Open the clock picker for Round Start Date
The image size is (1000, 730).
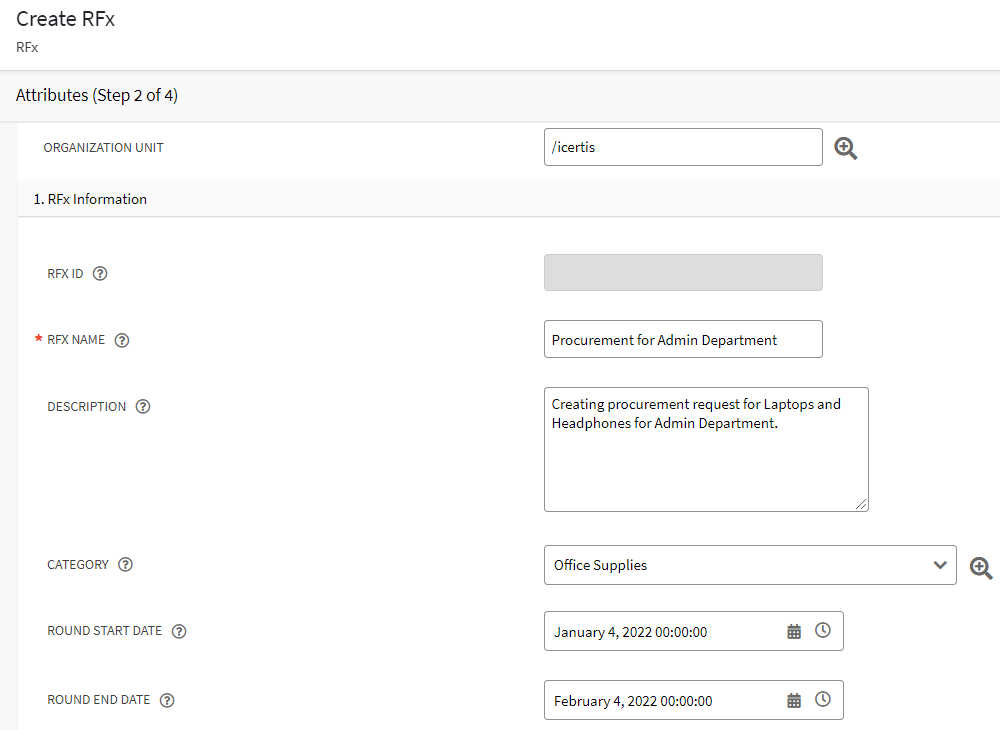click(823, 631)
